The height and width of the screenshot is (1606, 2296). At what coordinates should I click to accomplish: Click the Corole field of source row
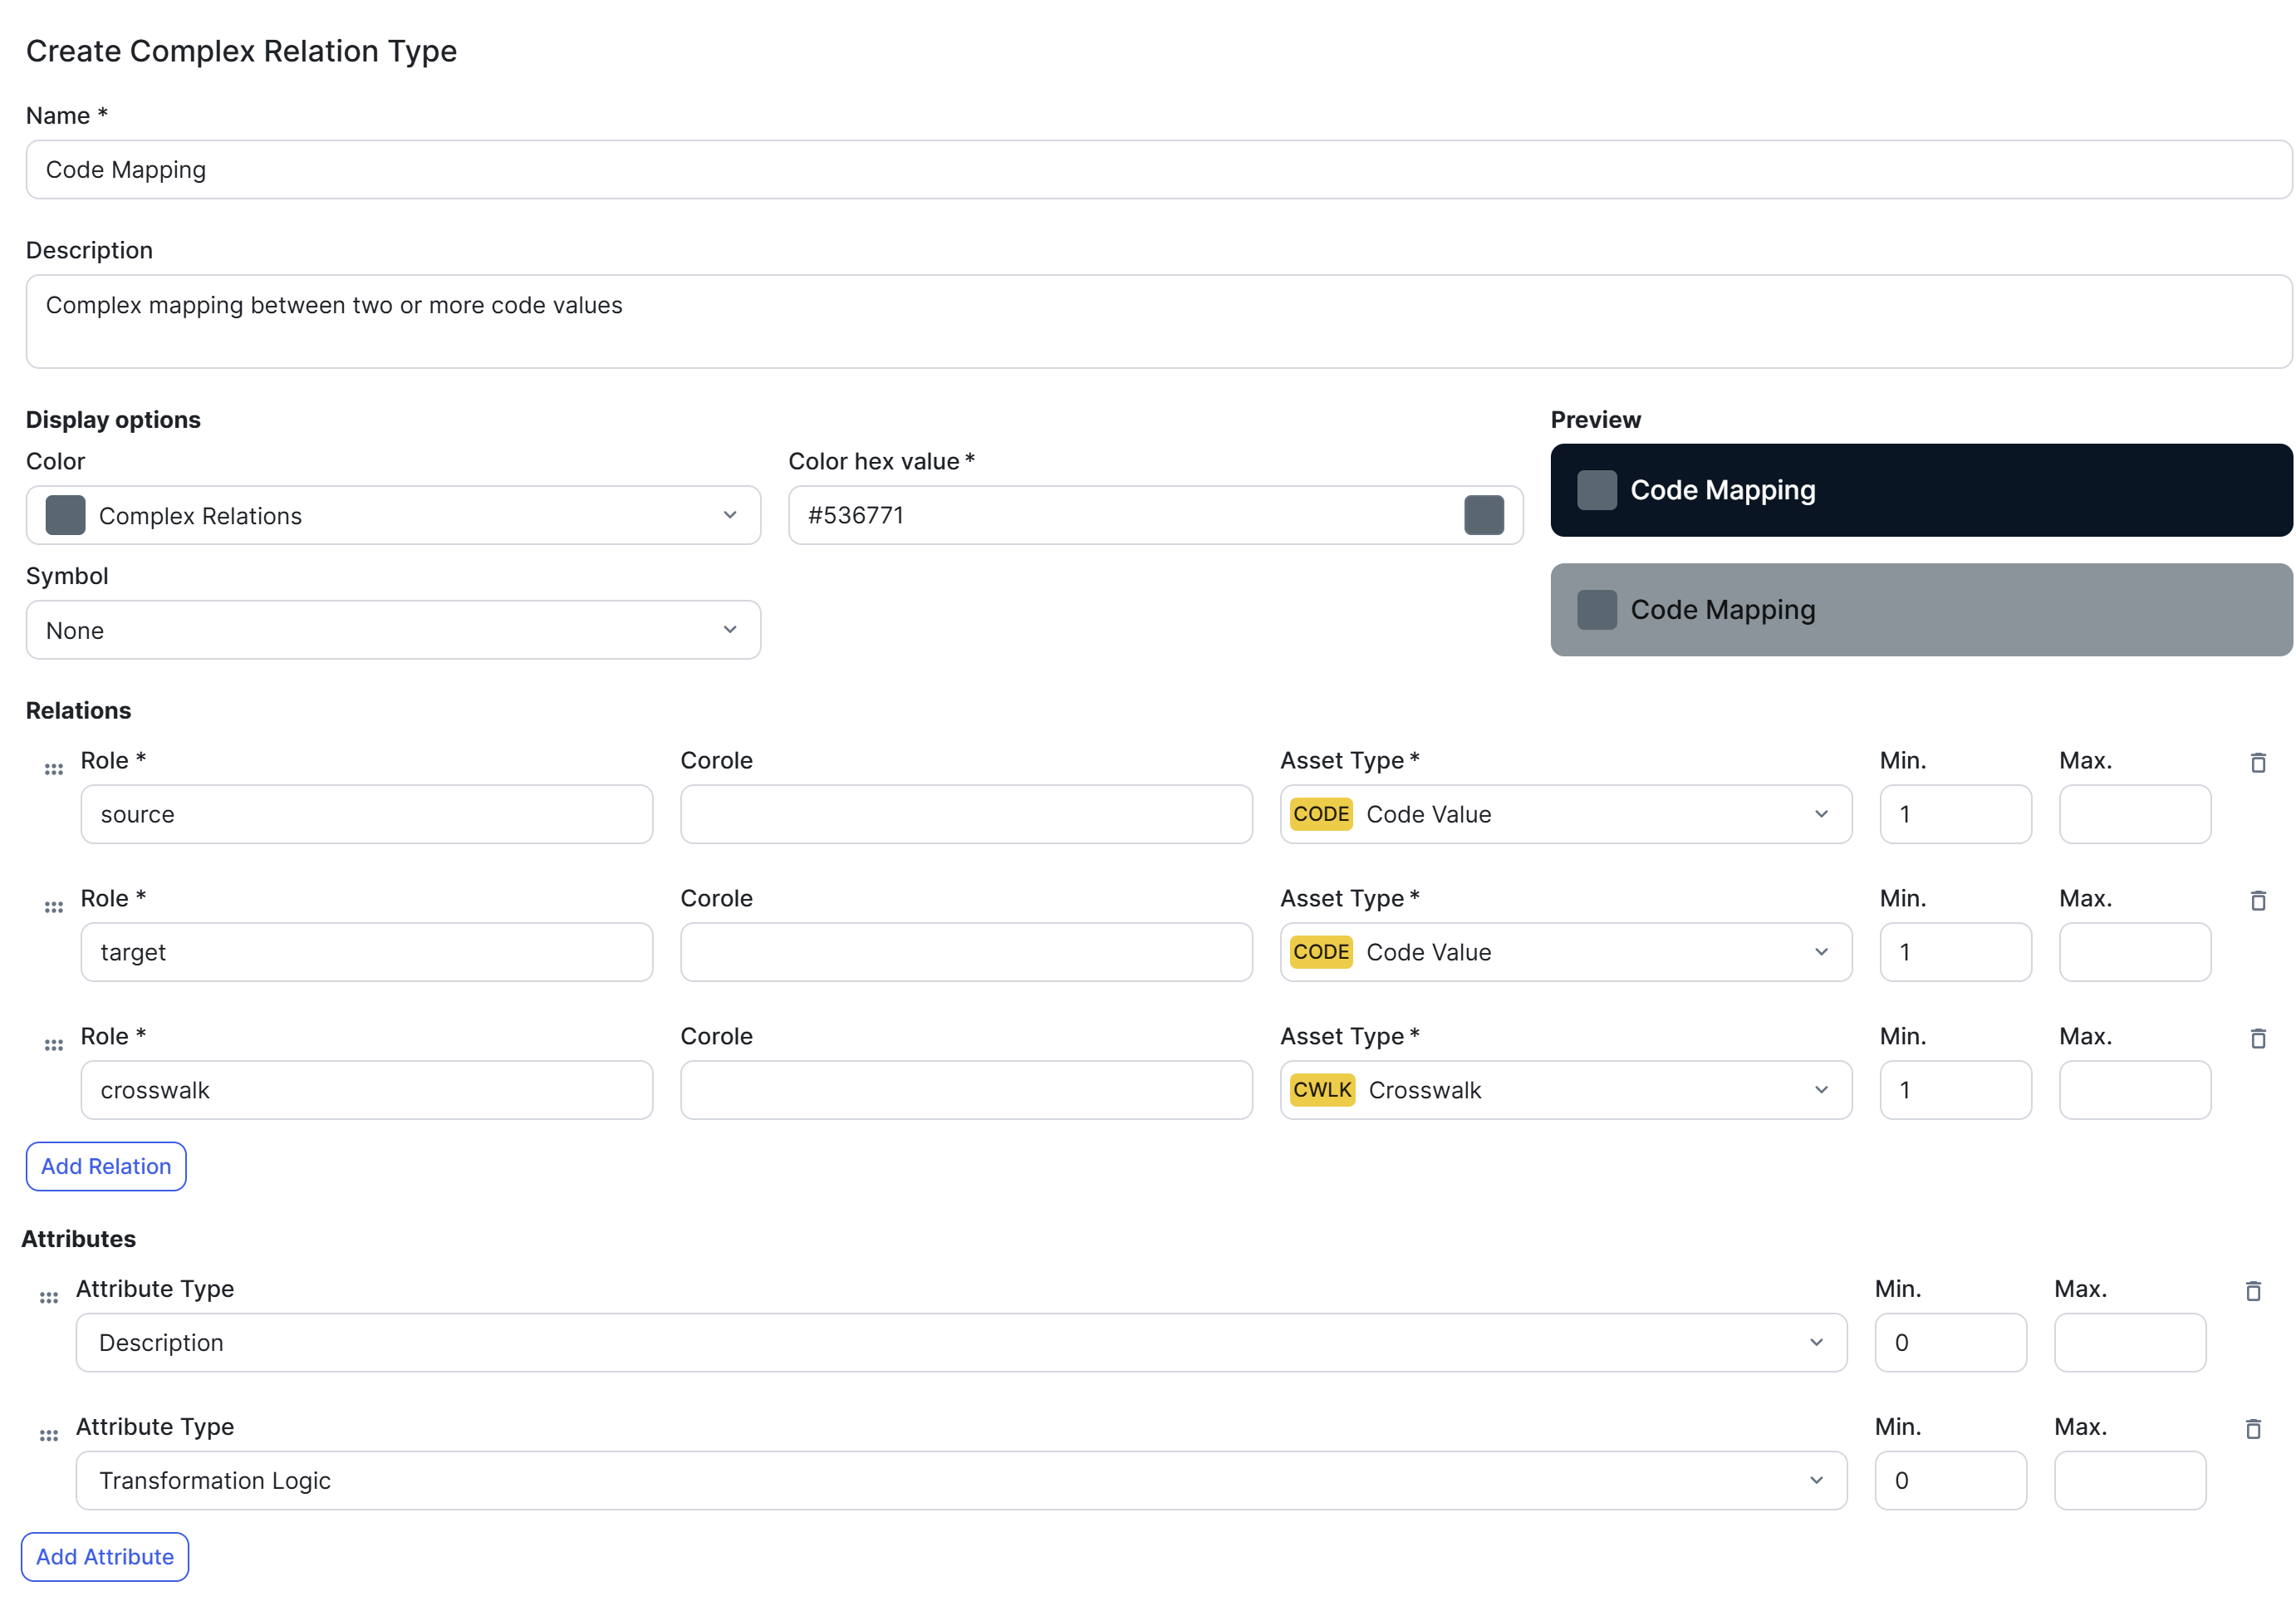966,814
